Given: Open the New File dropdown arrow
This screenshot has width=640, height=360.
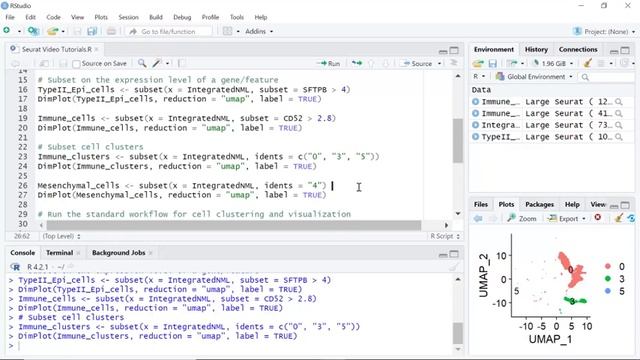Looking at the screenshot, I should (19, 31).
